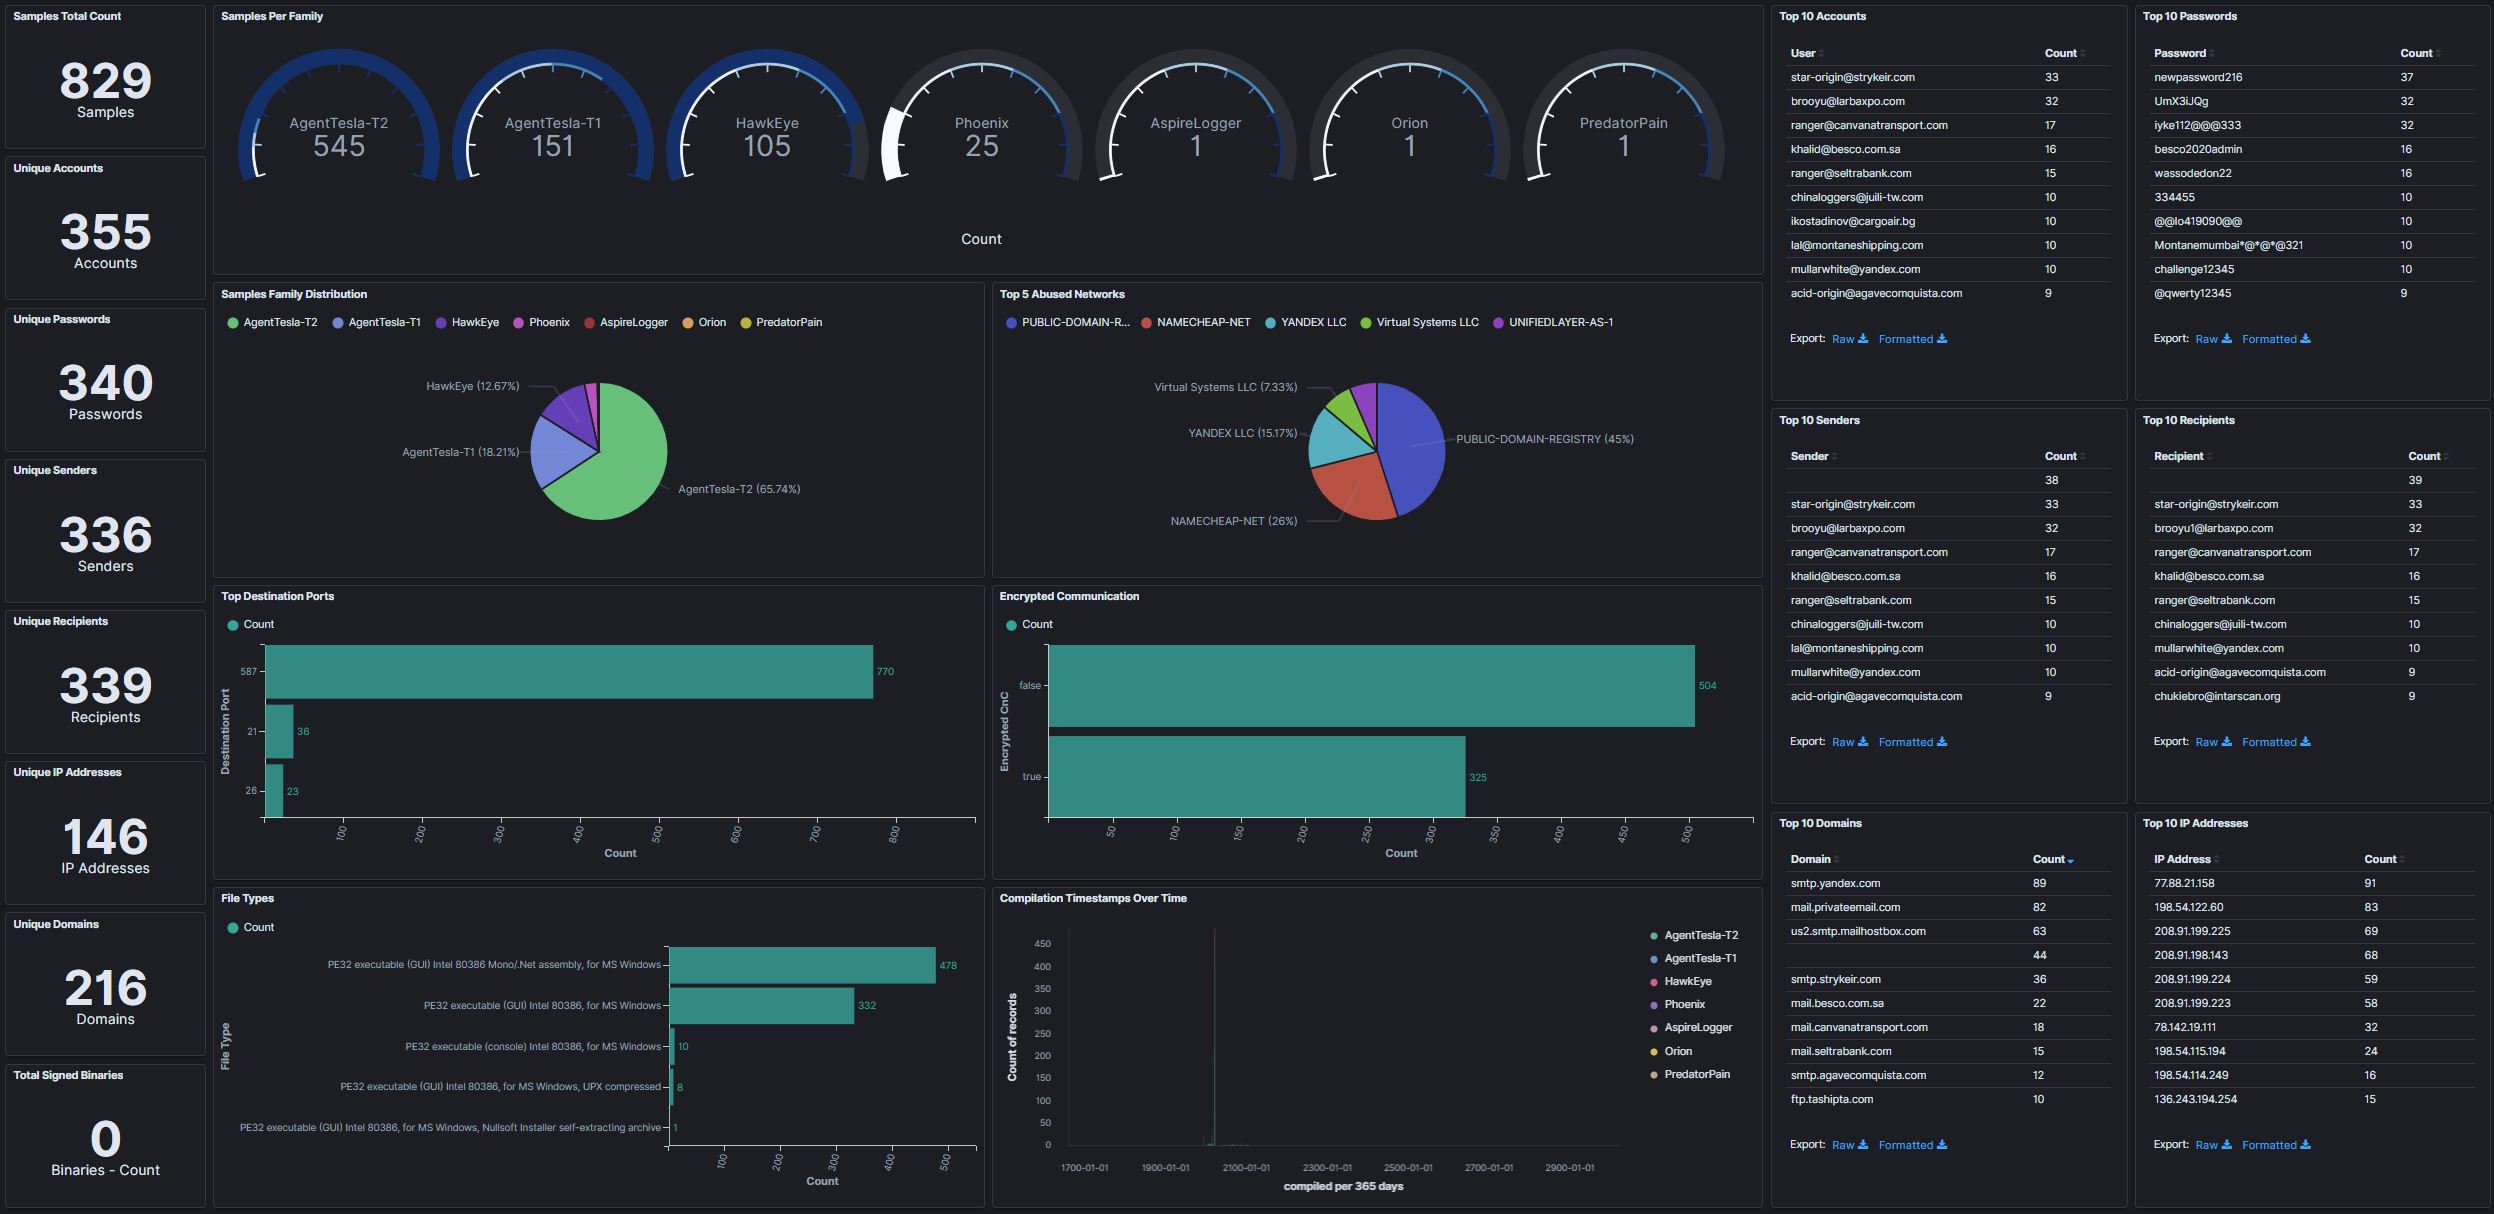Click 198.54.122.60 IP address row
Image resolution: width=2494 pixels, height=1214 pixels.
2313,907
